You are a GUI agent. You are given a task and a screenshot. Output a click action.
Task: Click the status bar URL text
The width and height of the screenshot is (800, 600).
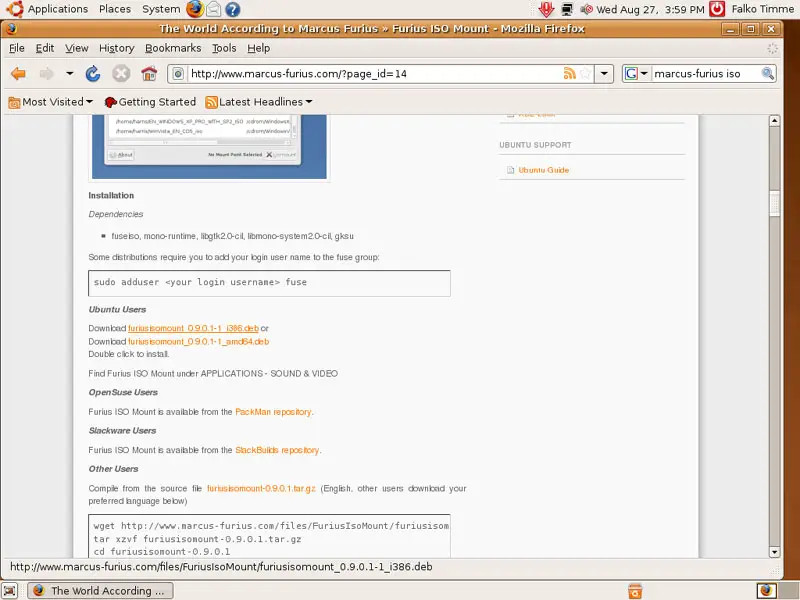[x=221, y=567]
